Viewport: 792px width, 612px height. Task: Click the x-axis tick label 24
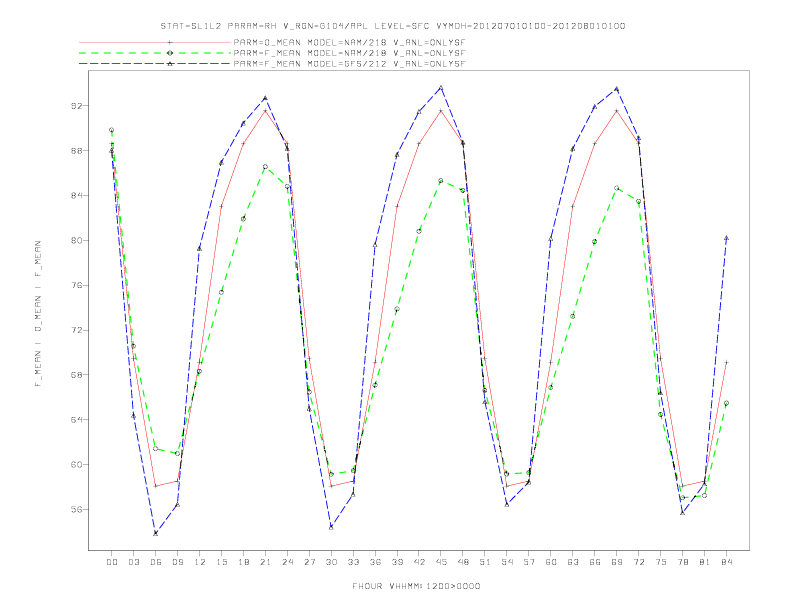click(x=287, y=562)
